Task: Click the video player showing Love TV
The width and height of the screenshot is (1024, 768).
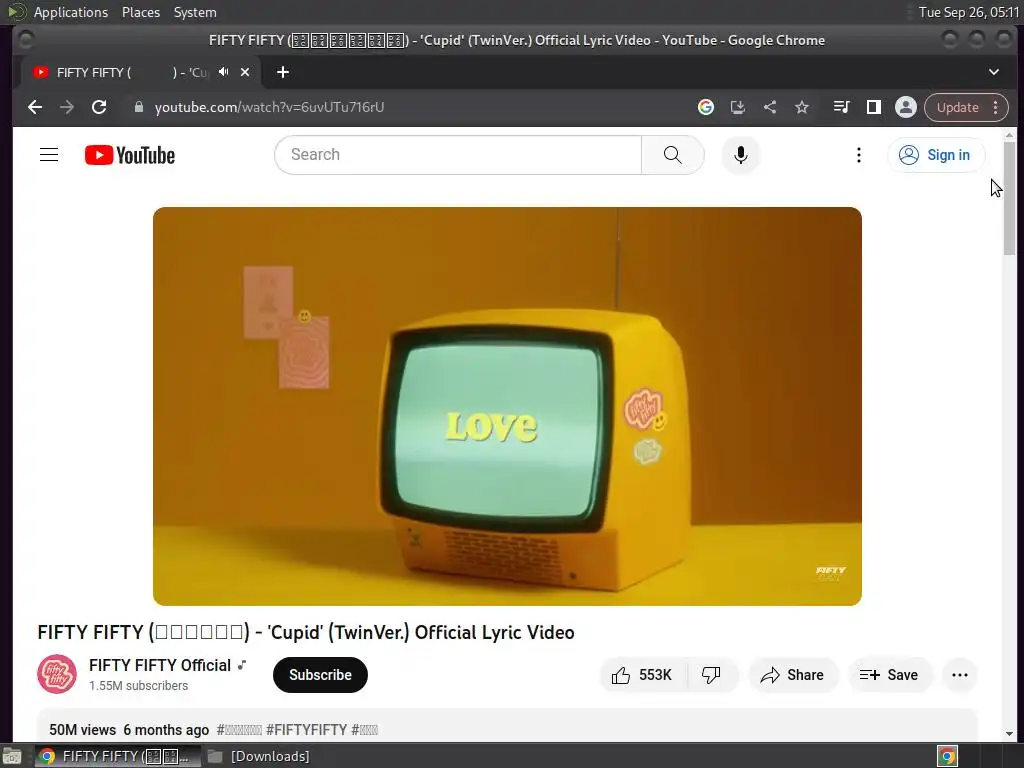Action: pyautogui.click(x=507, y=406)
